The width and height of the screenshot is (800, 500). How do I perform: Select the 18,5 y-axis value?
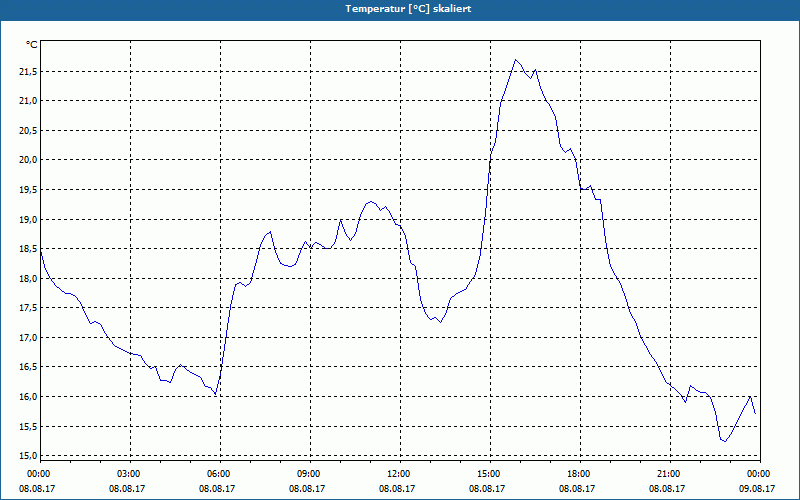[28, 249]
